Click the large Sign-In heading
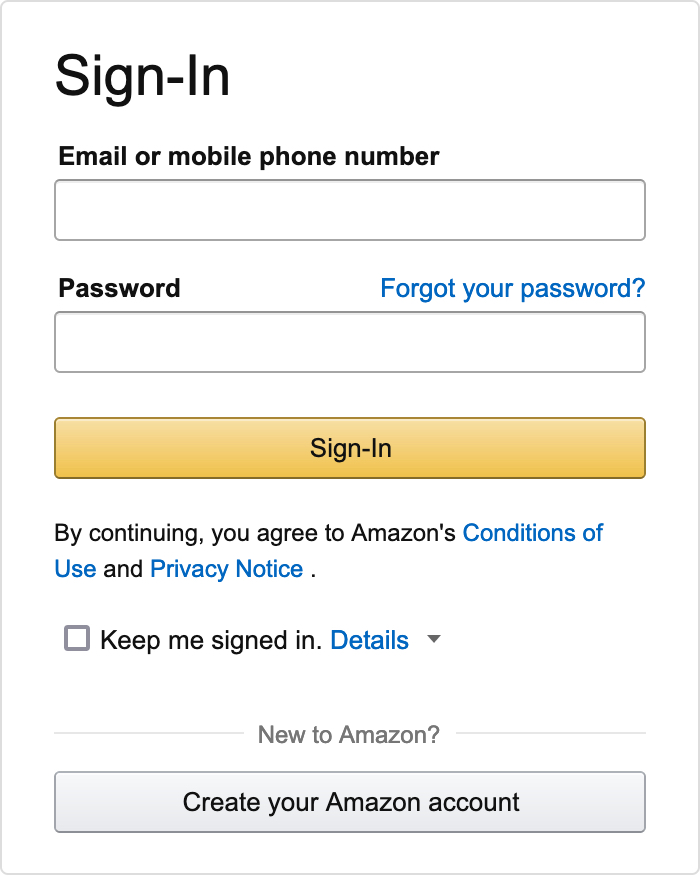 (x=142, y=77)
